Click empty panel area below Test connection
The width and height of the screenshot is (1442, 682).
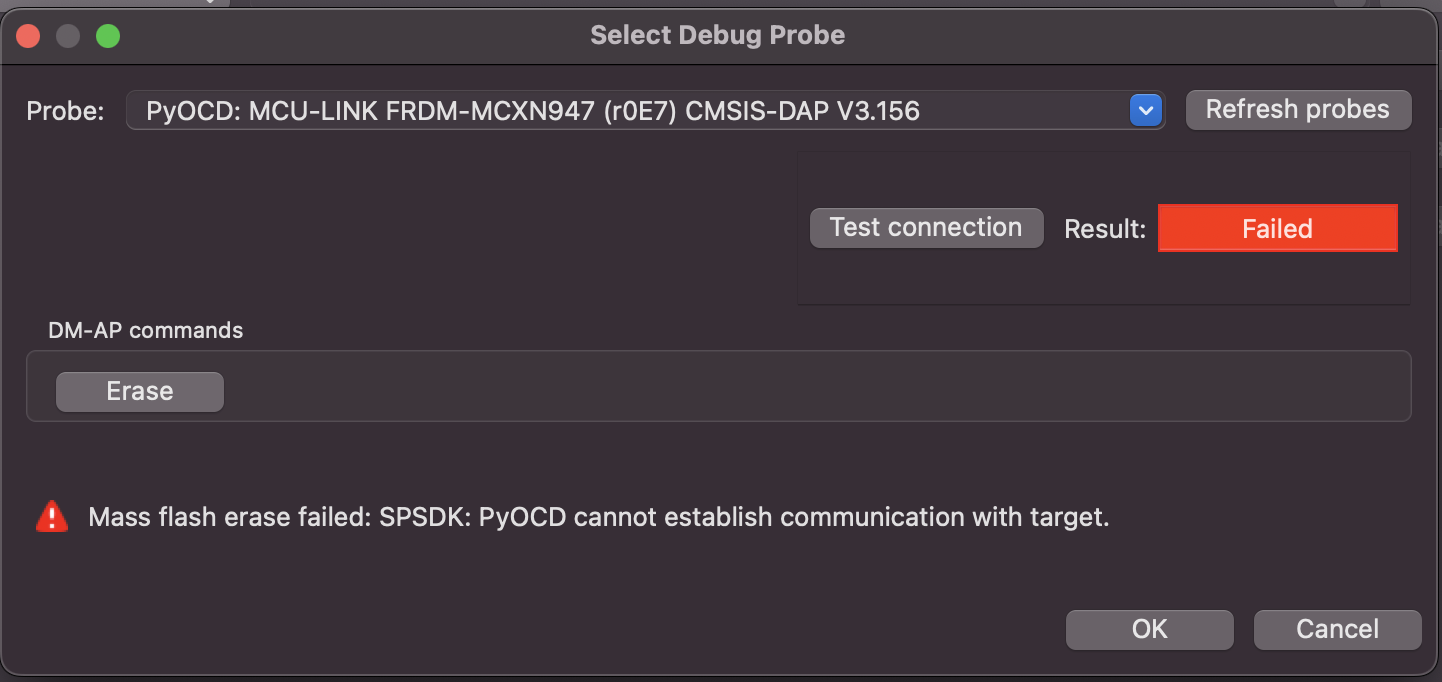tap(1100, 278)
